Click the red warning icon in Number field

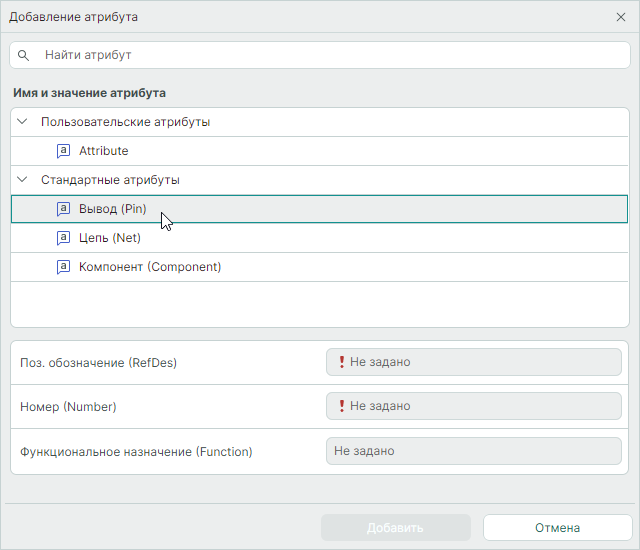pyautogui.click(x=341, y=406)
